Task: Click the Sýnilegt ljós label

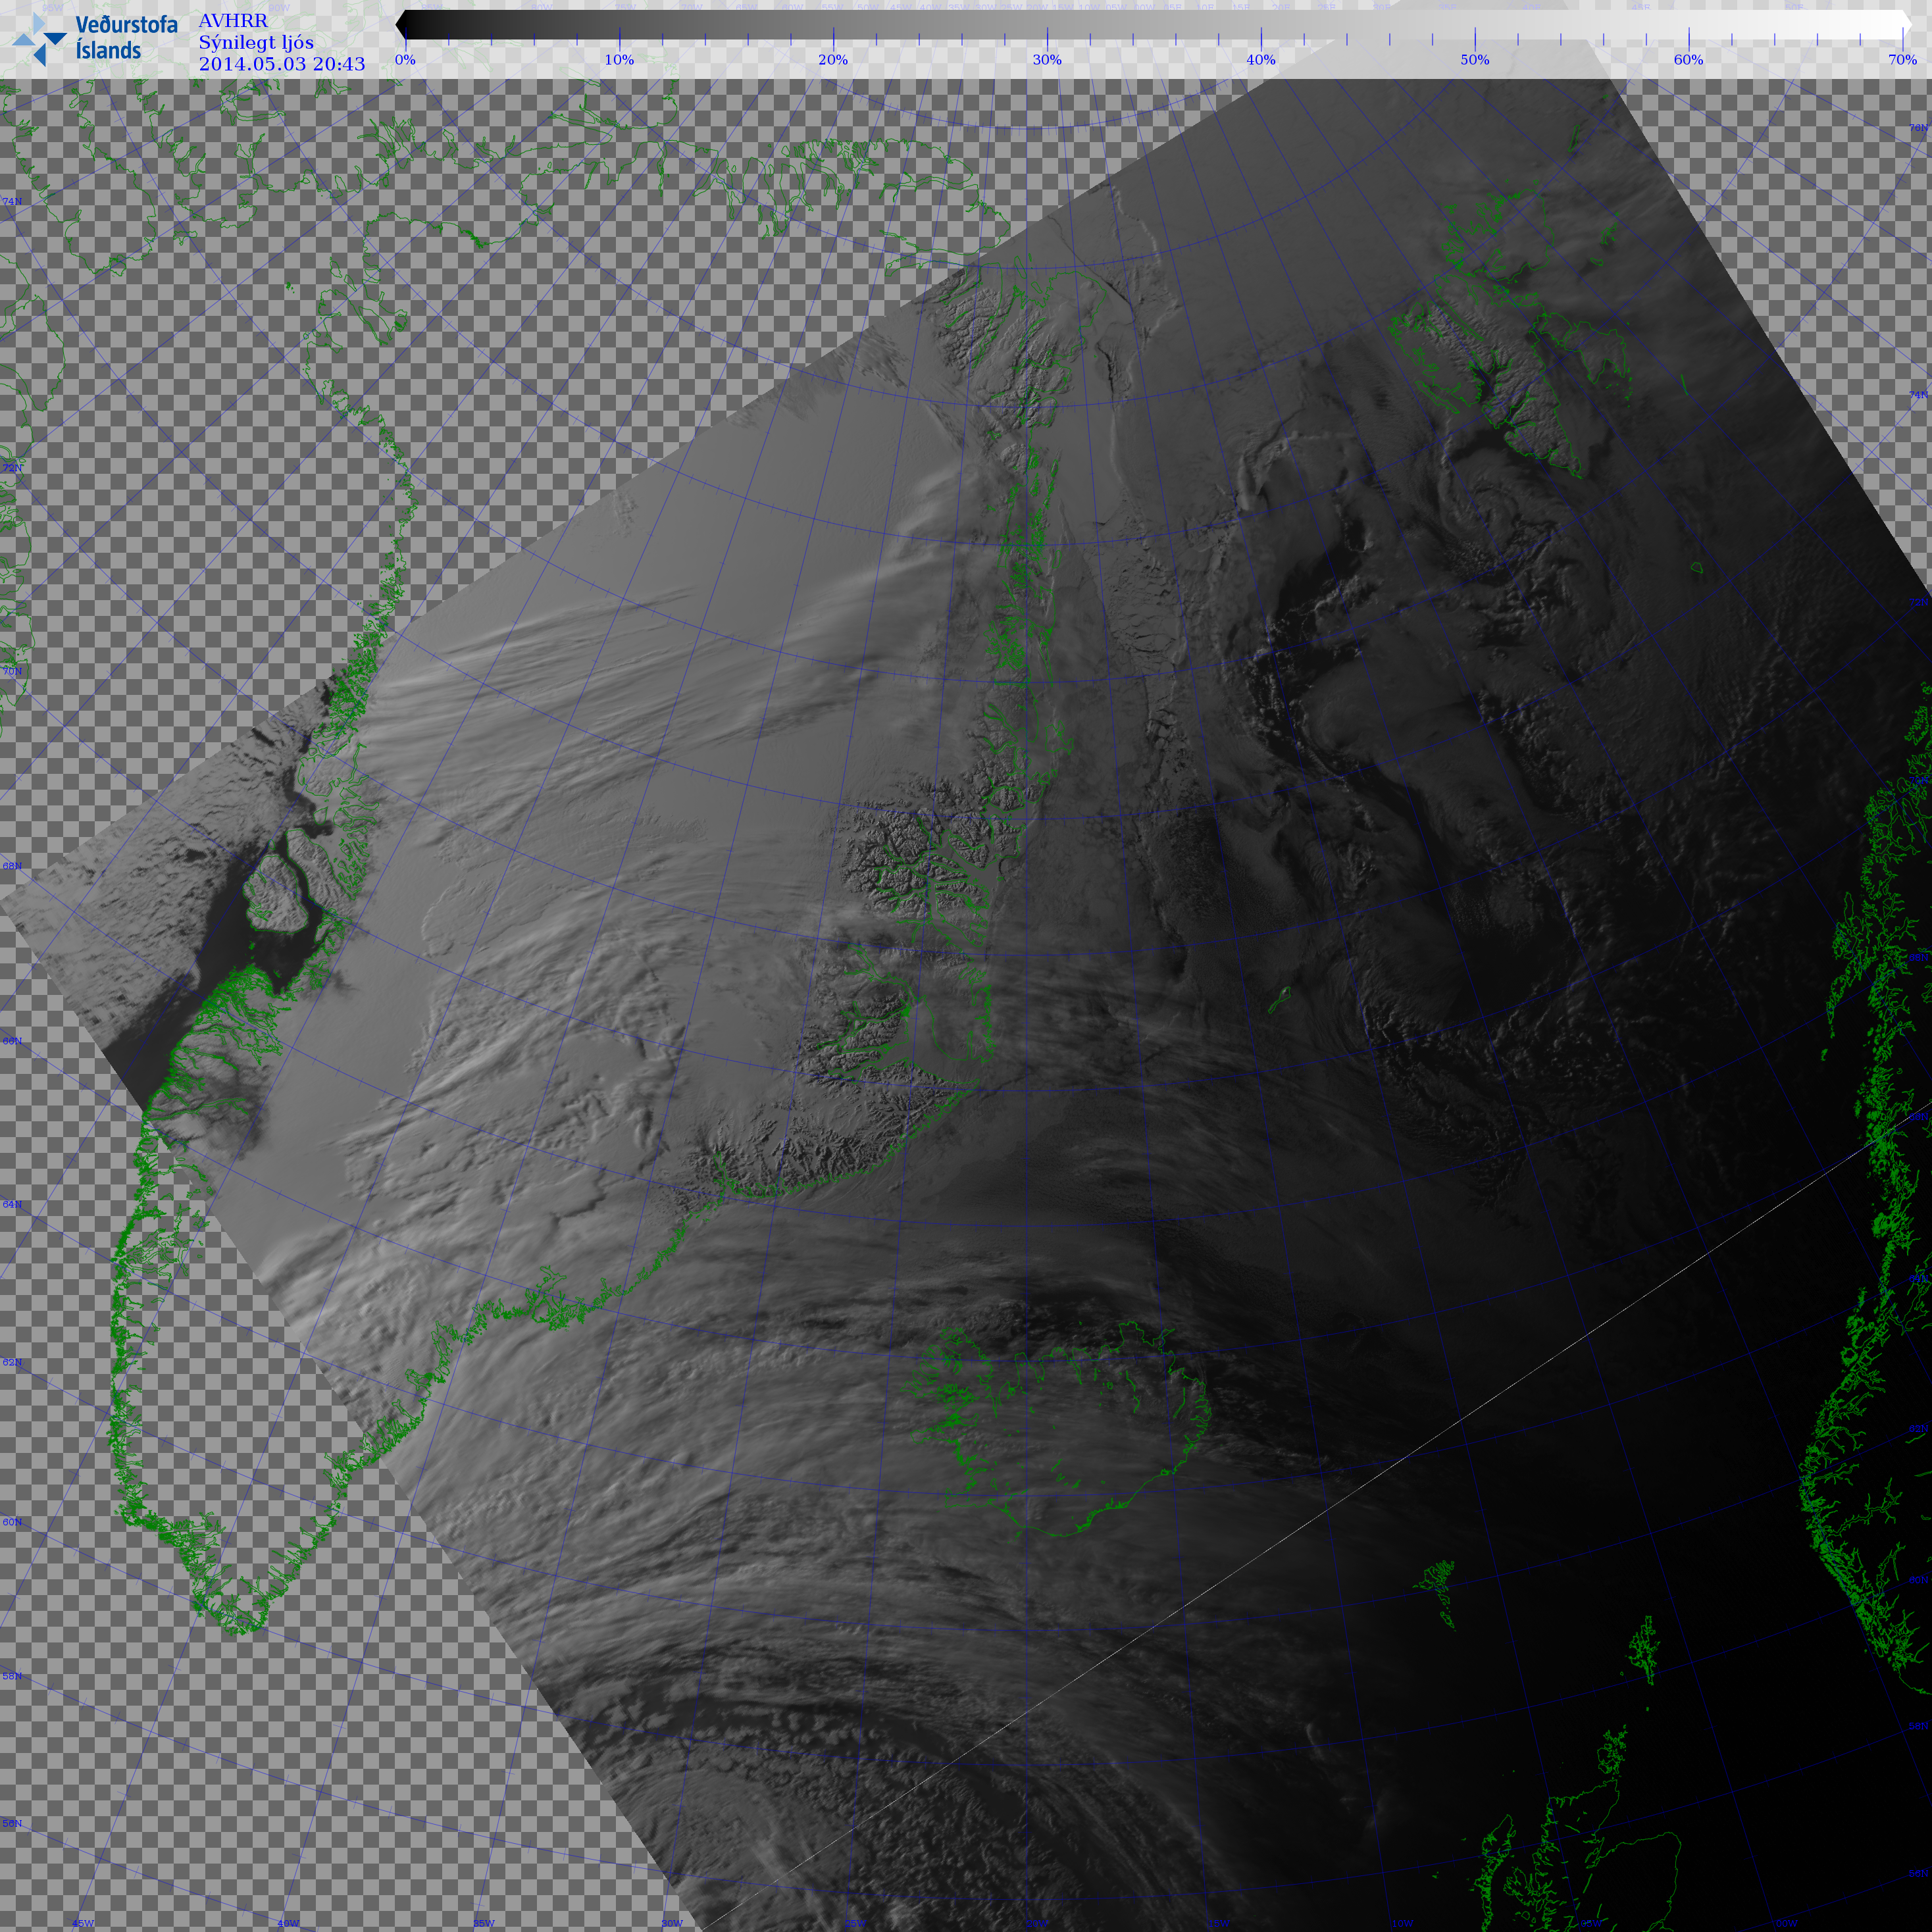Action: [x=256, y=43]
